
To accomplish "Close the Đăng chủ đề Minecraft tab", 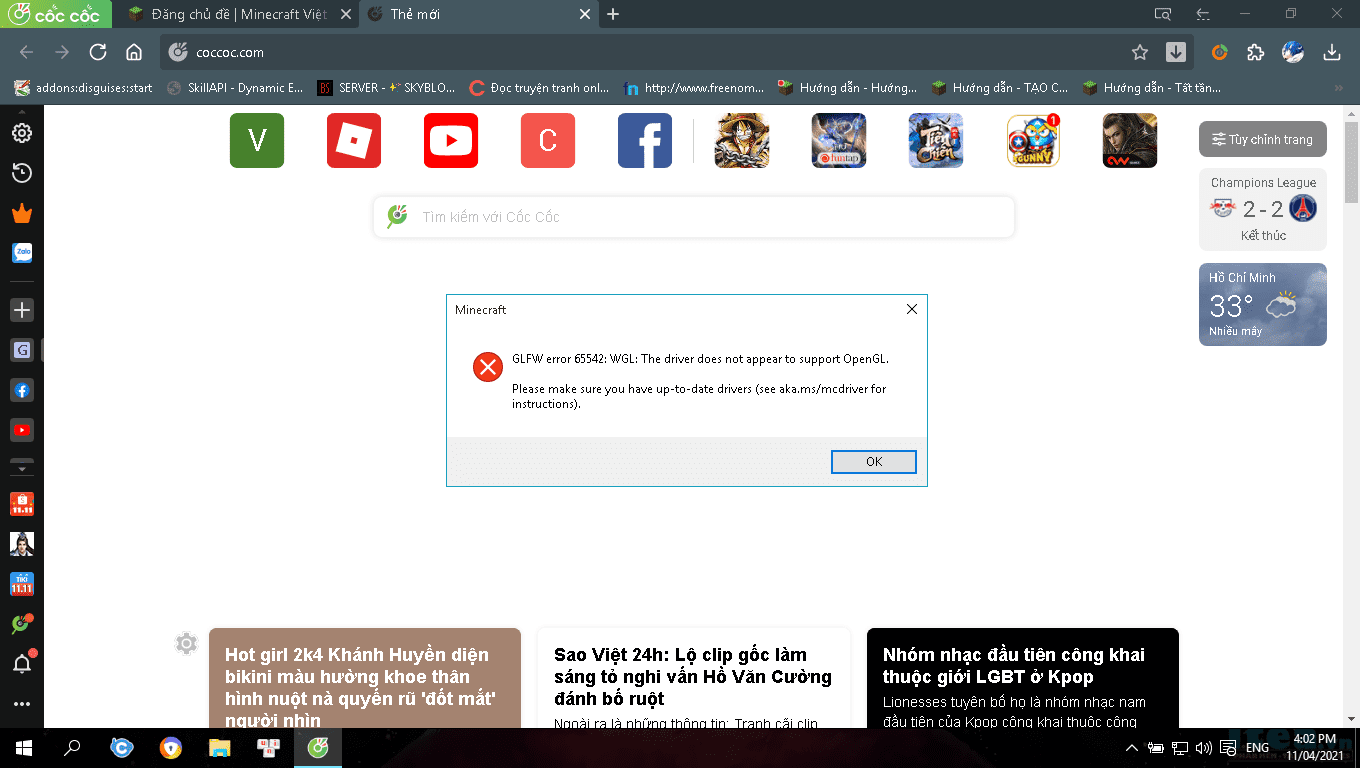I will coord(345,14).
